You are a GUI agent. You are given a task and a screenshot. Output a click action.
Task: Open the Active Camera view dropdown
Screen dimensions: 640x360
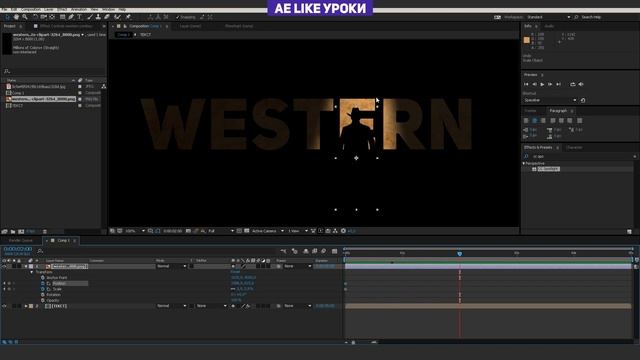click(x=267, y=231)
